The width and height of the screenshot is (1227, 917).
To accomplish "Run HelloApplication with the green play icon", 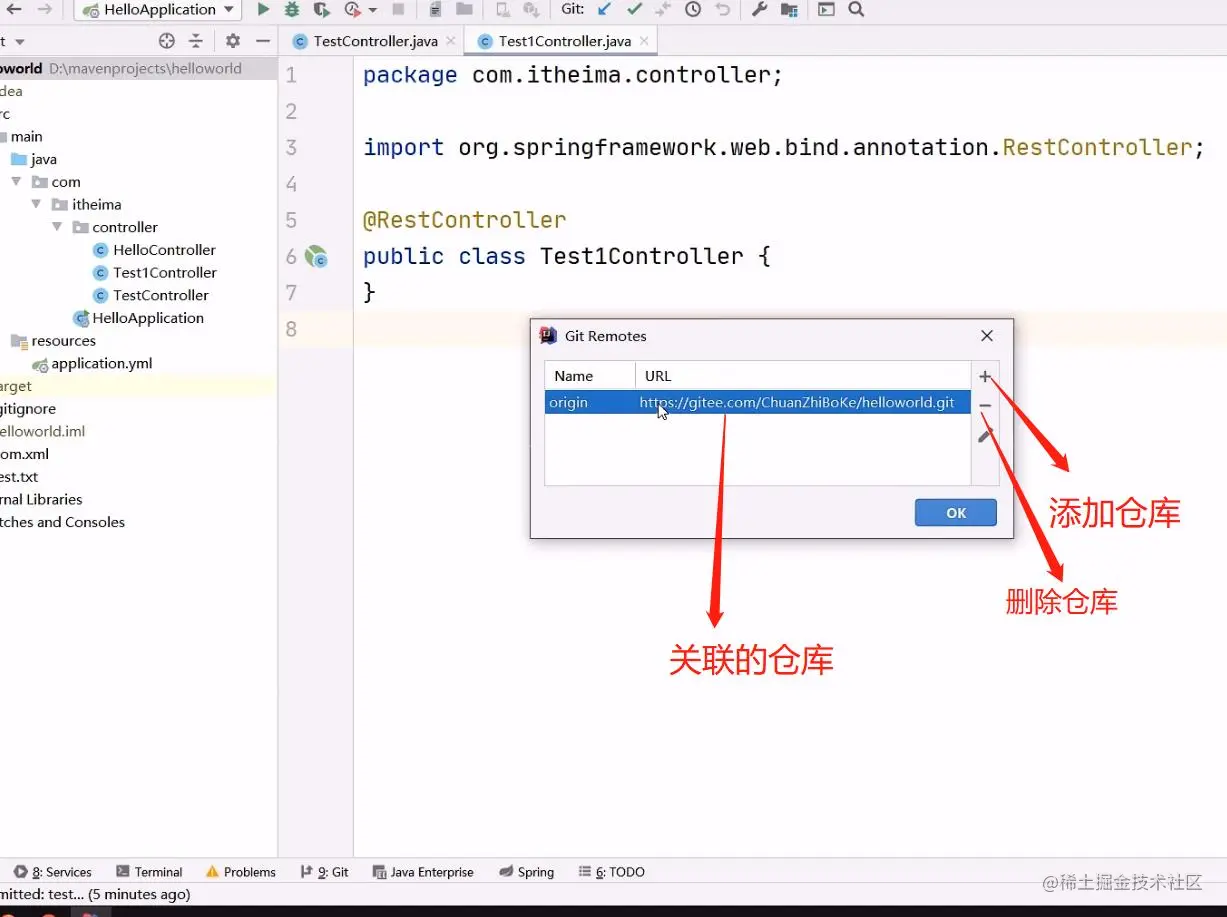I will (263, 9).
